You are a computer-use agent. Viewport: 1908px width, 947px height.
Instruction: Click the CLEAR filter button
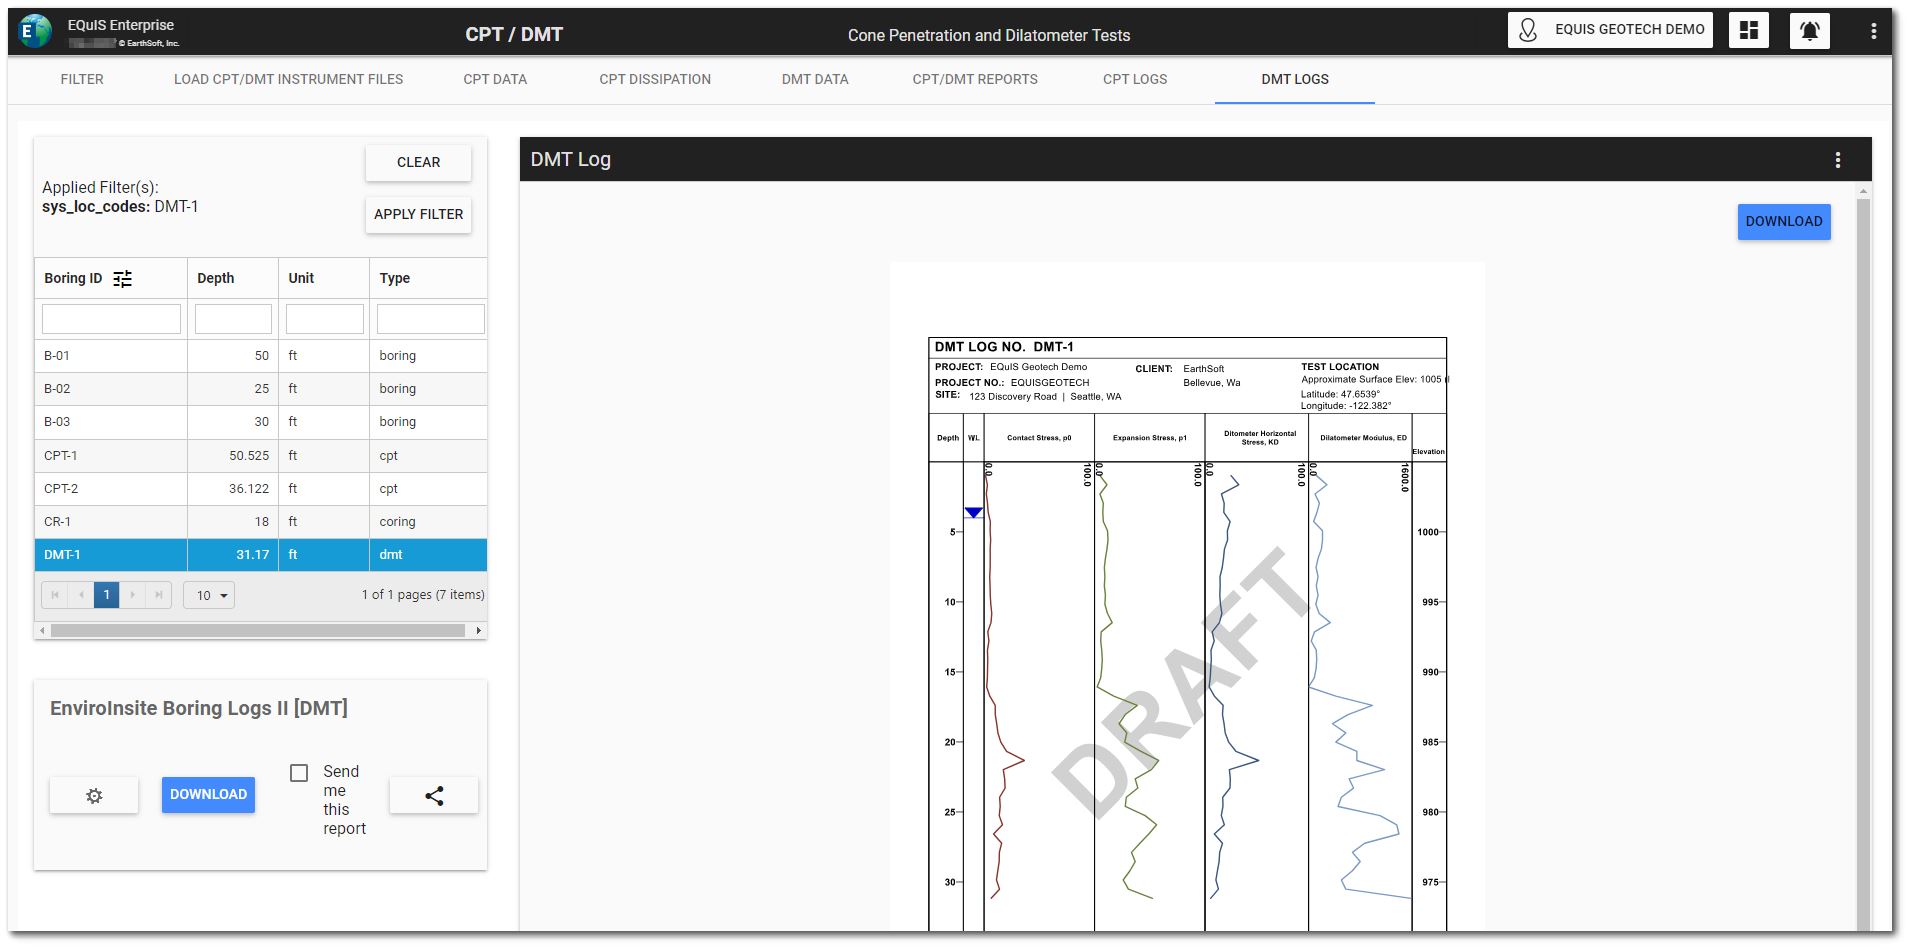(418, 162)
